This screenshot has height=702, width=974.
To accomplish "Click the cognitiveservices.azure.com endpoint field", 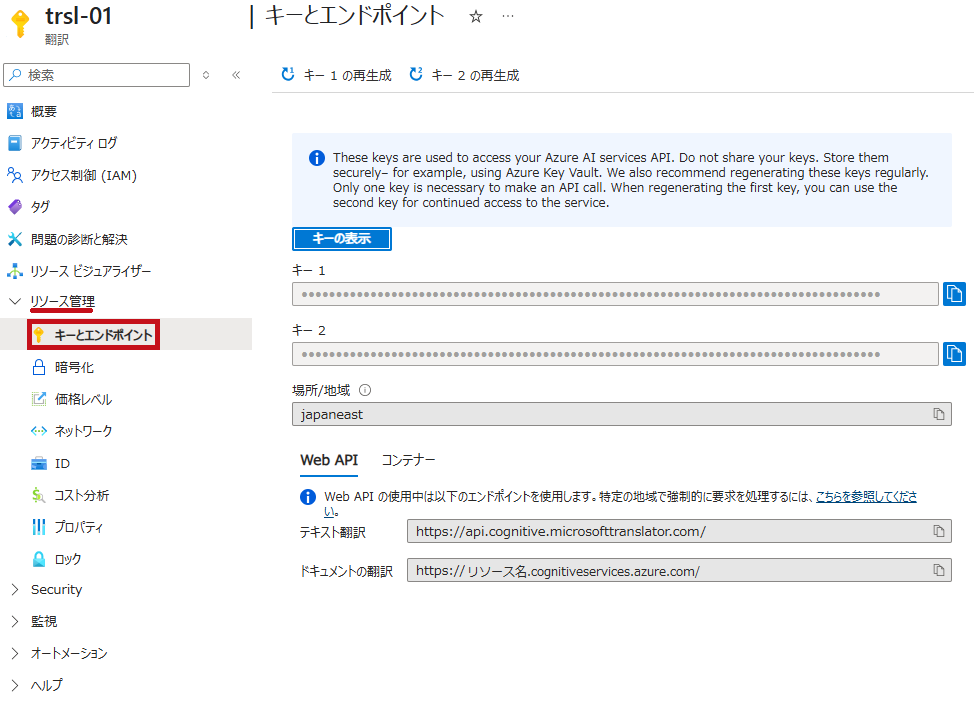I will click(679, 570).
